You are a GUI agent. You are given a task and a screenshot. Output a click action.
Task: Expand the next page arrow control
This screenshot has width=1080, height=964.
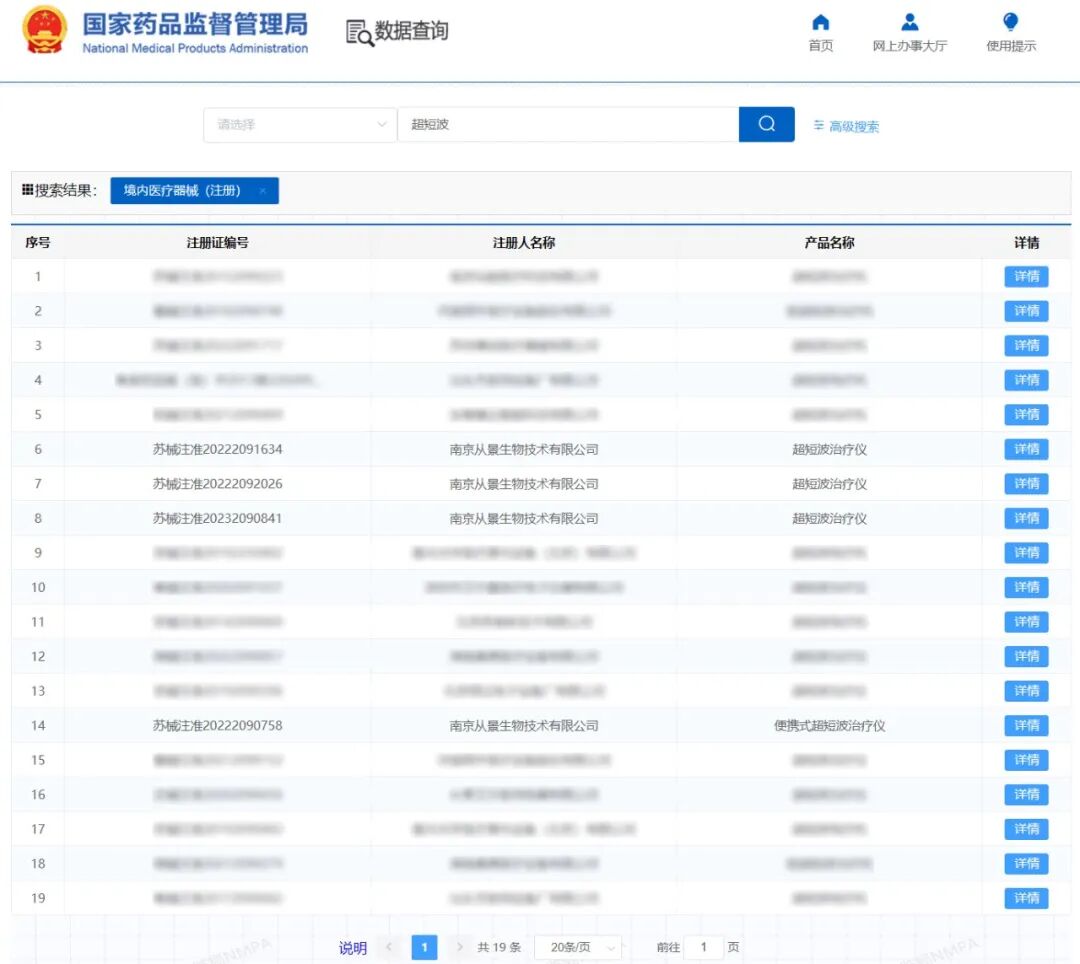point(459,947)
